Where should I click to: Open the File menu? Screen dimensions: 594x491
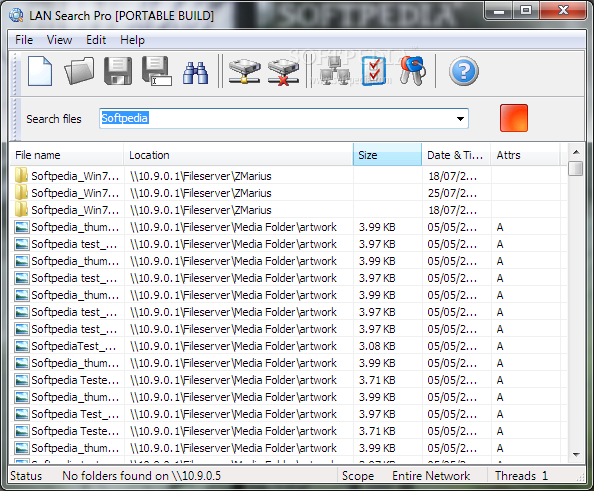coord(24,40)
